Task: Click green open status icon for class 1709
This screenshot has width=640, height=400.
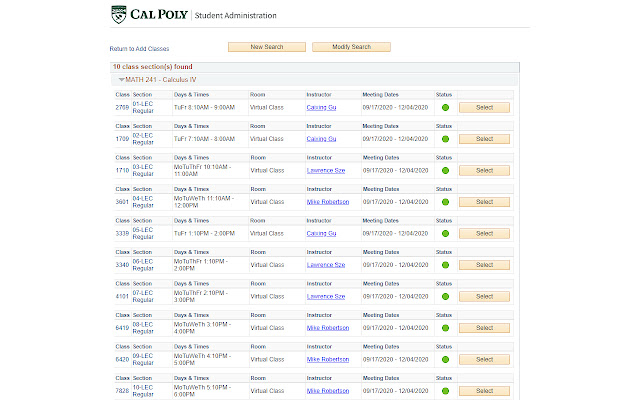Action: tap(445, 139)
